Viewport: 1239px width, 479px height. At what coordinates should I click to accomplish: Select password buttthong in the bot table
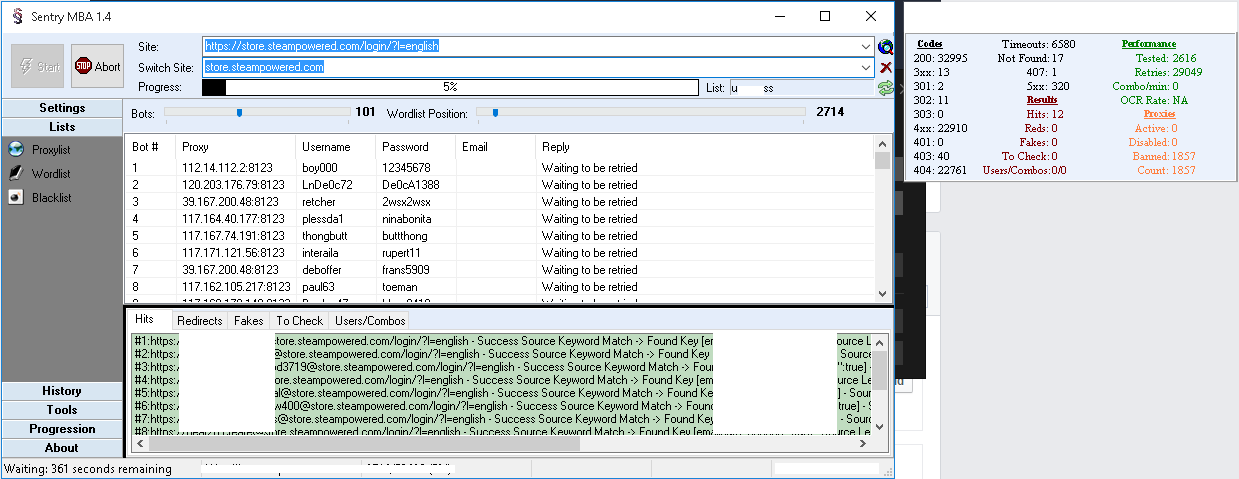pos(407,236)
